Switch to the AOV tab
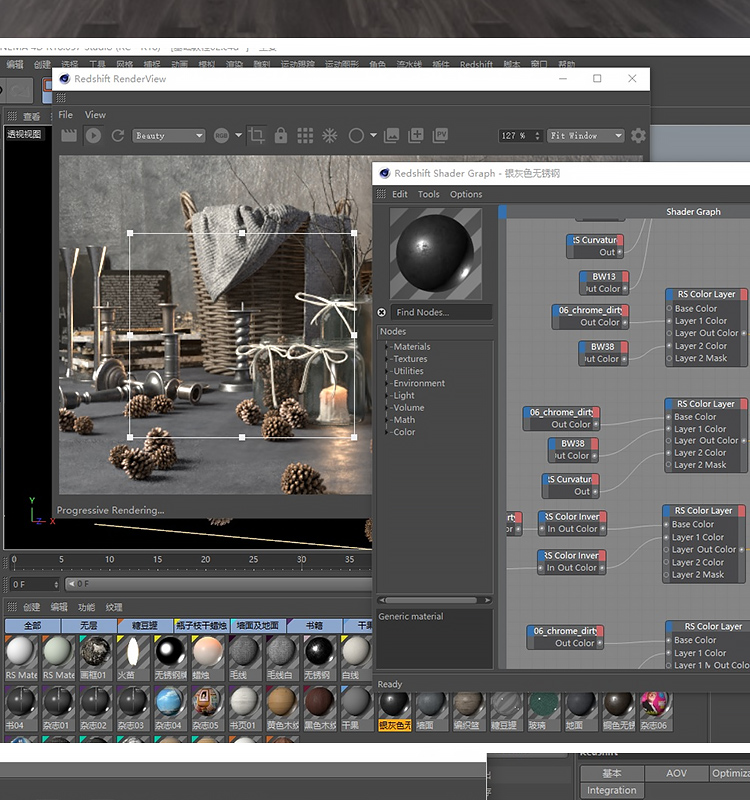Image resolution: width=750 pixels, height=800 pixels. pos(676,773)
